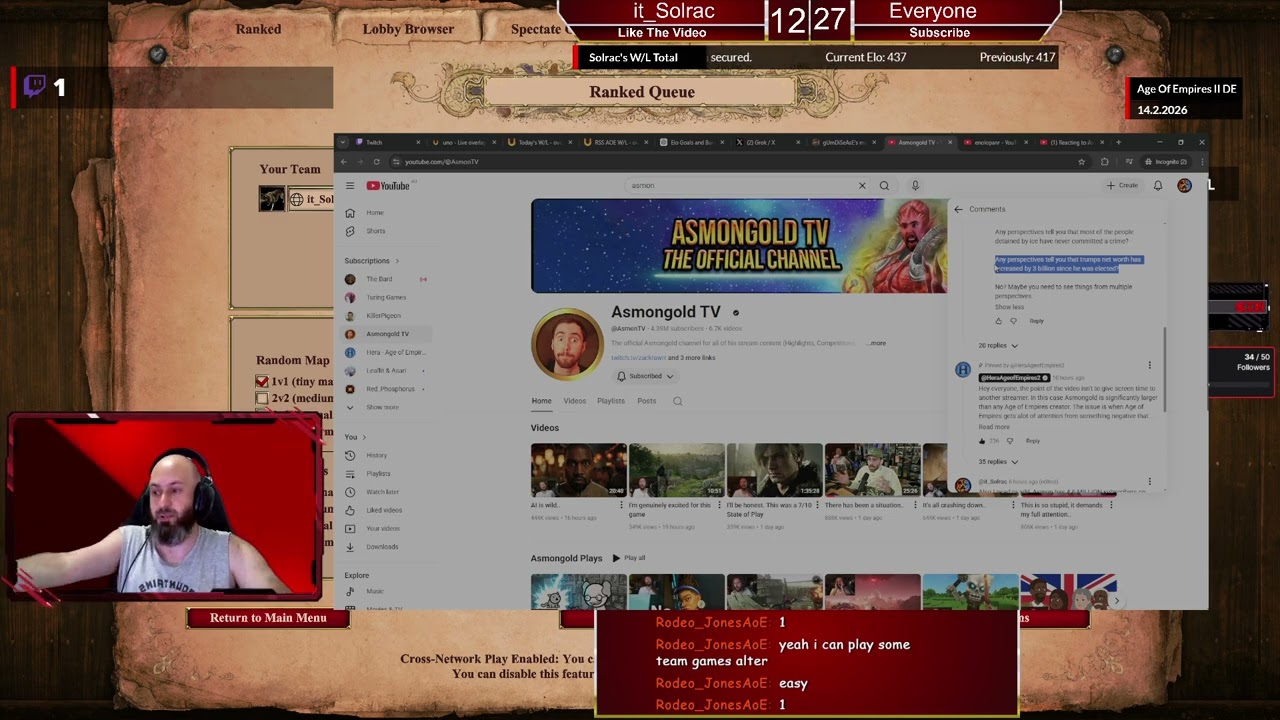This screenshot has width=1280, height=720.
Task: Open options menu on HeraAgeofEmpires2 comment
Action: 1149,366
